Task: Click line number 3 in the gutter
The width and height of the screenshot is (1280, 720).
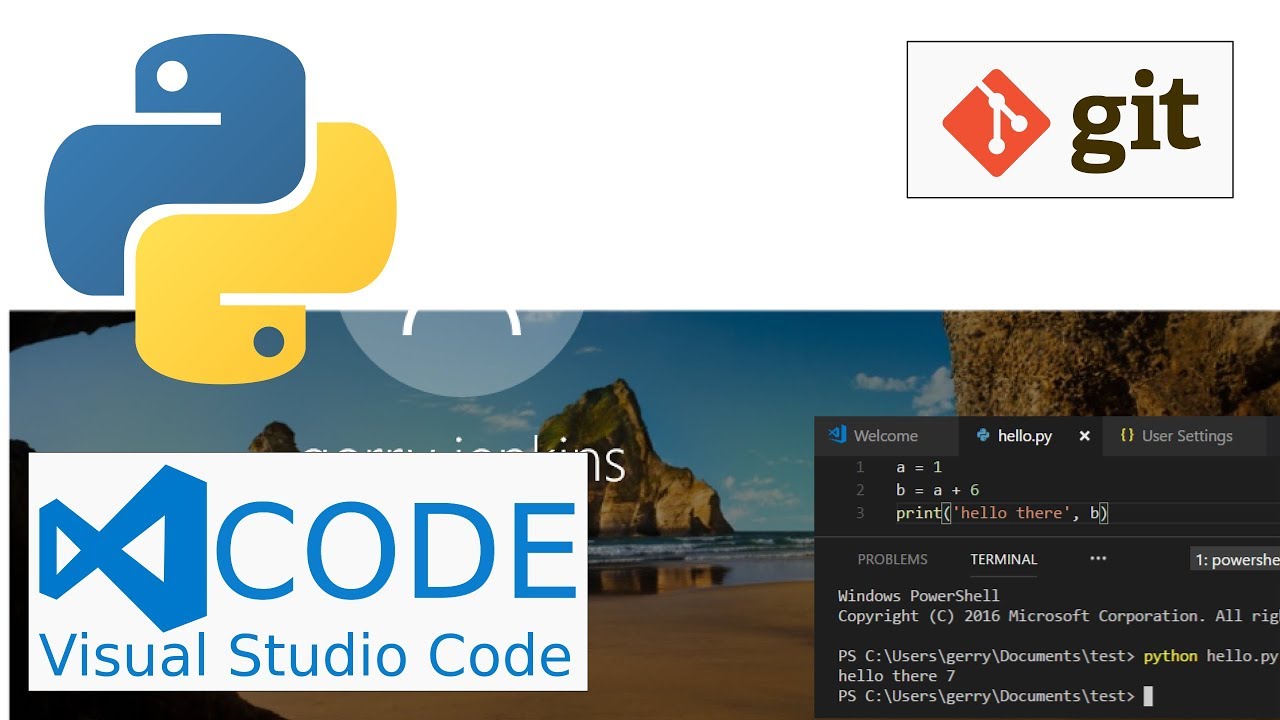Action: 860,513
